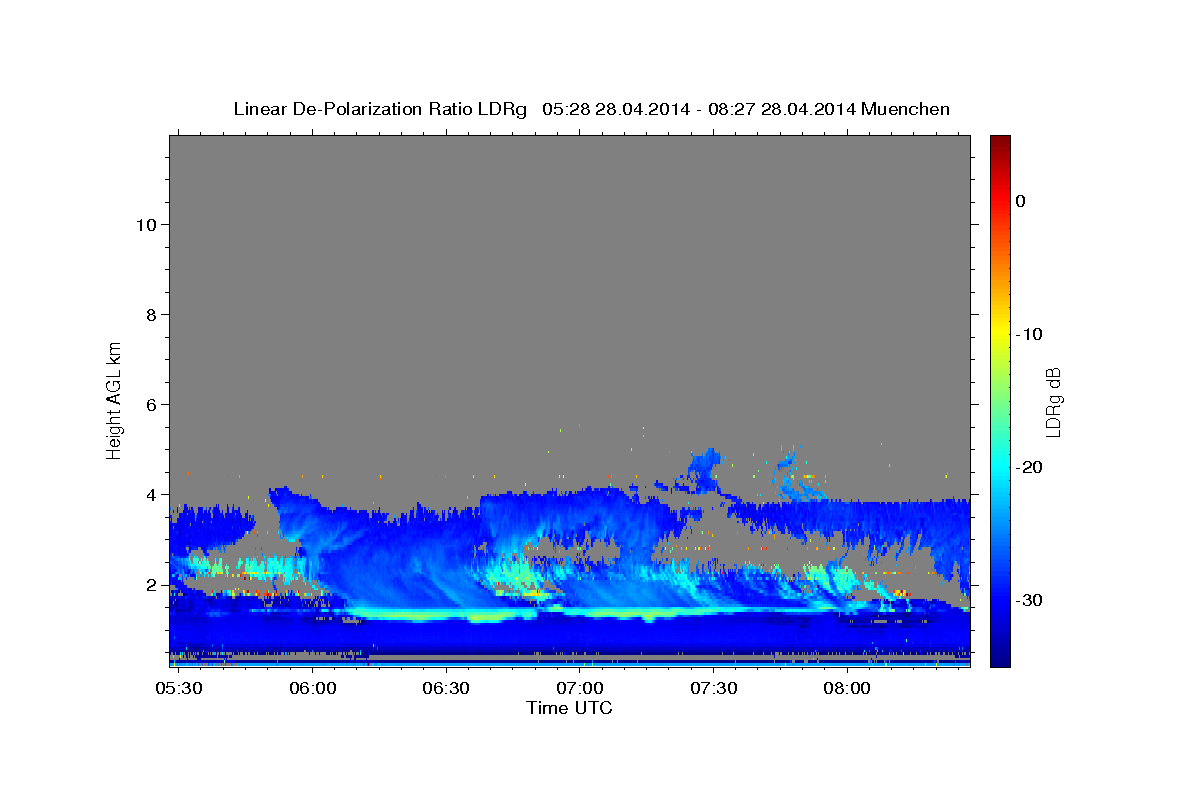The image size is (1200, 800).
Task: Click the 'Time UTC' axis label
Action: tap(569, 708)
